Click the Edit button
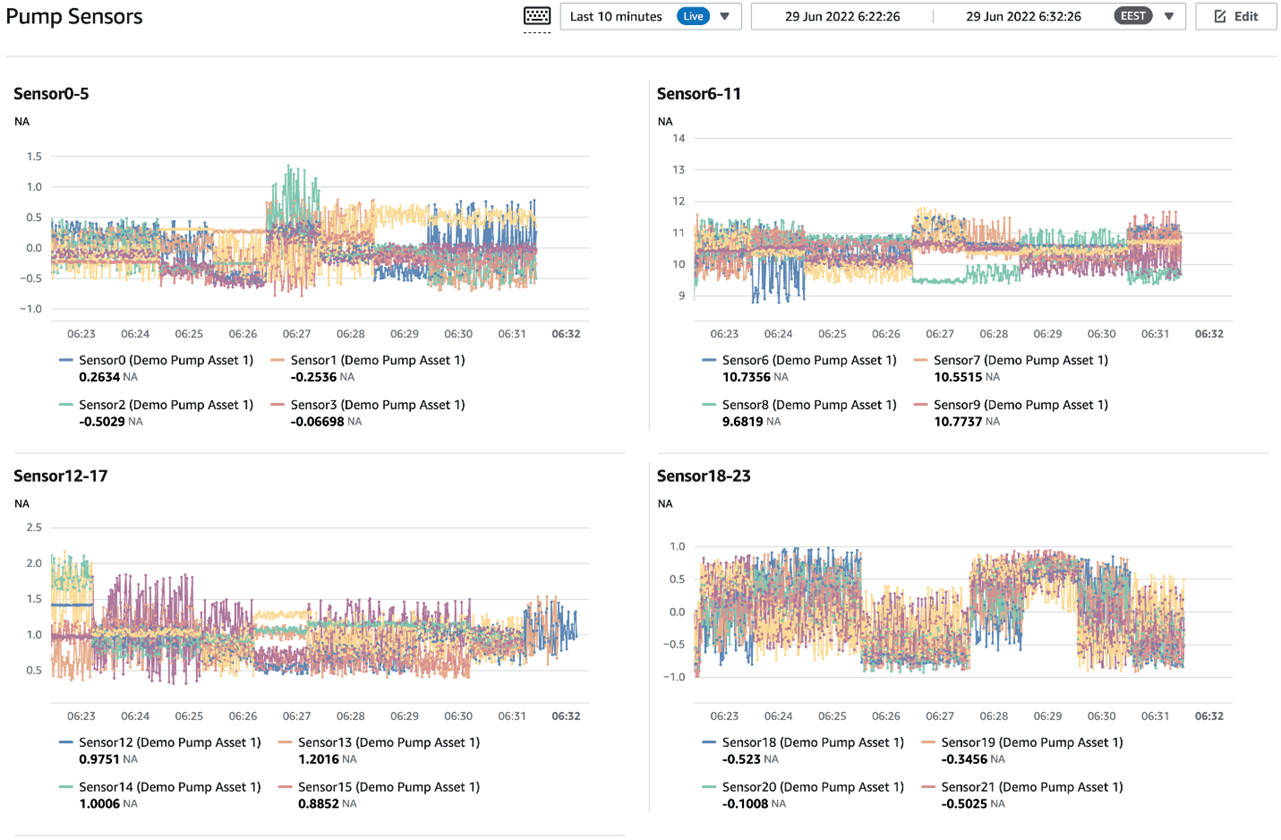Screen dimensions: 1281x840 point(1235,16)
